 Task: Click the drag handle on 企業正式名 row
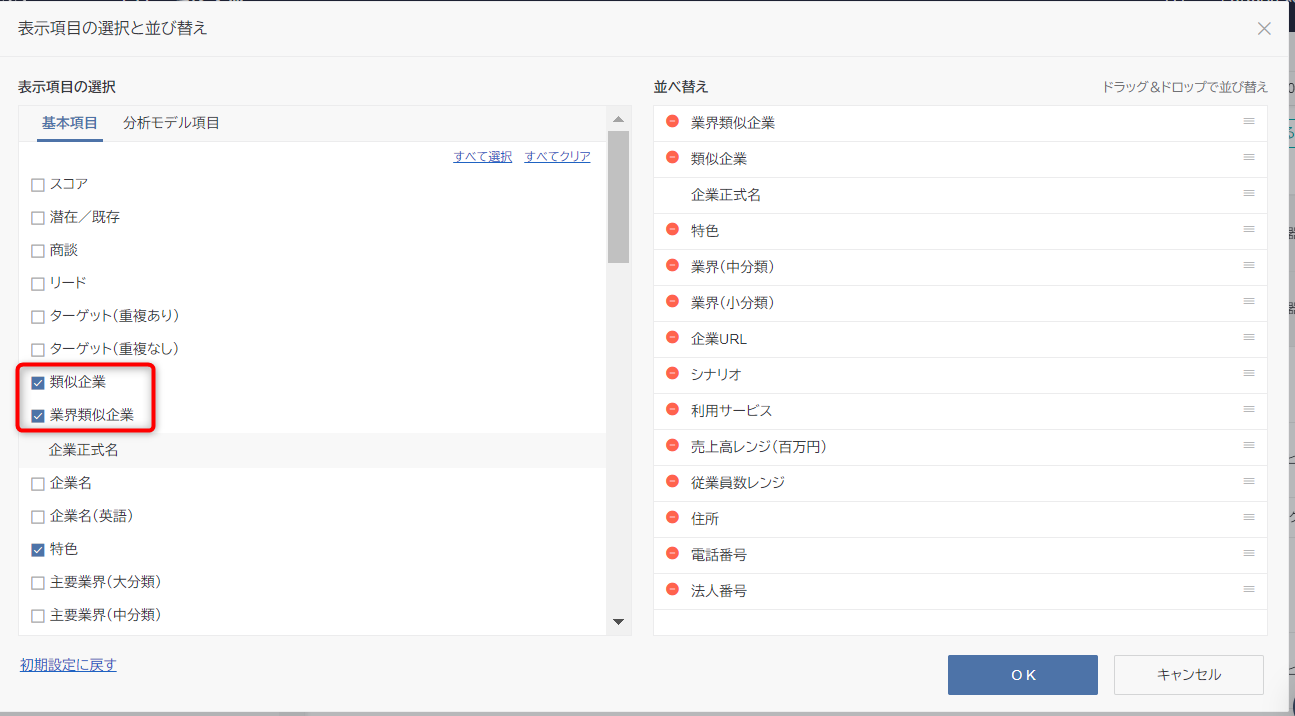point(1249,193)
